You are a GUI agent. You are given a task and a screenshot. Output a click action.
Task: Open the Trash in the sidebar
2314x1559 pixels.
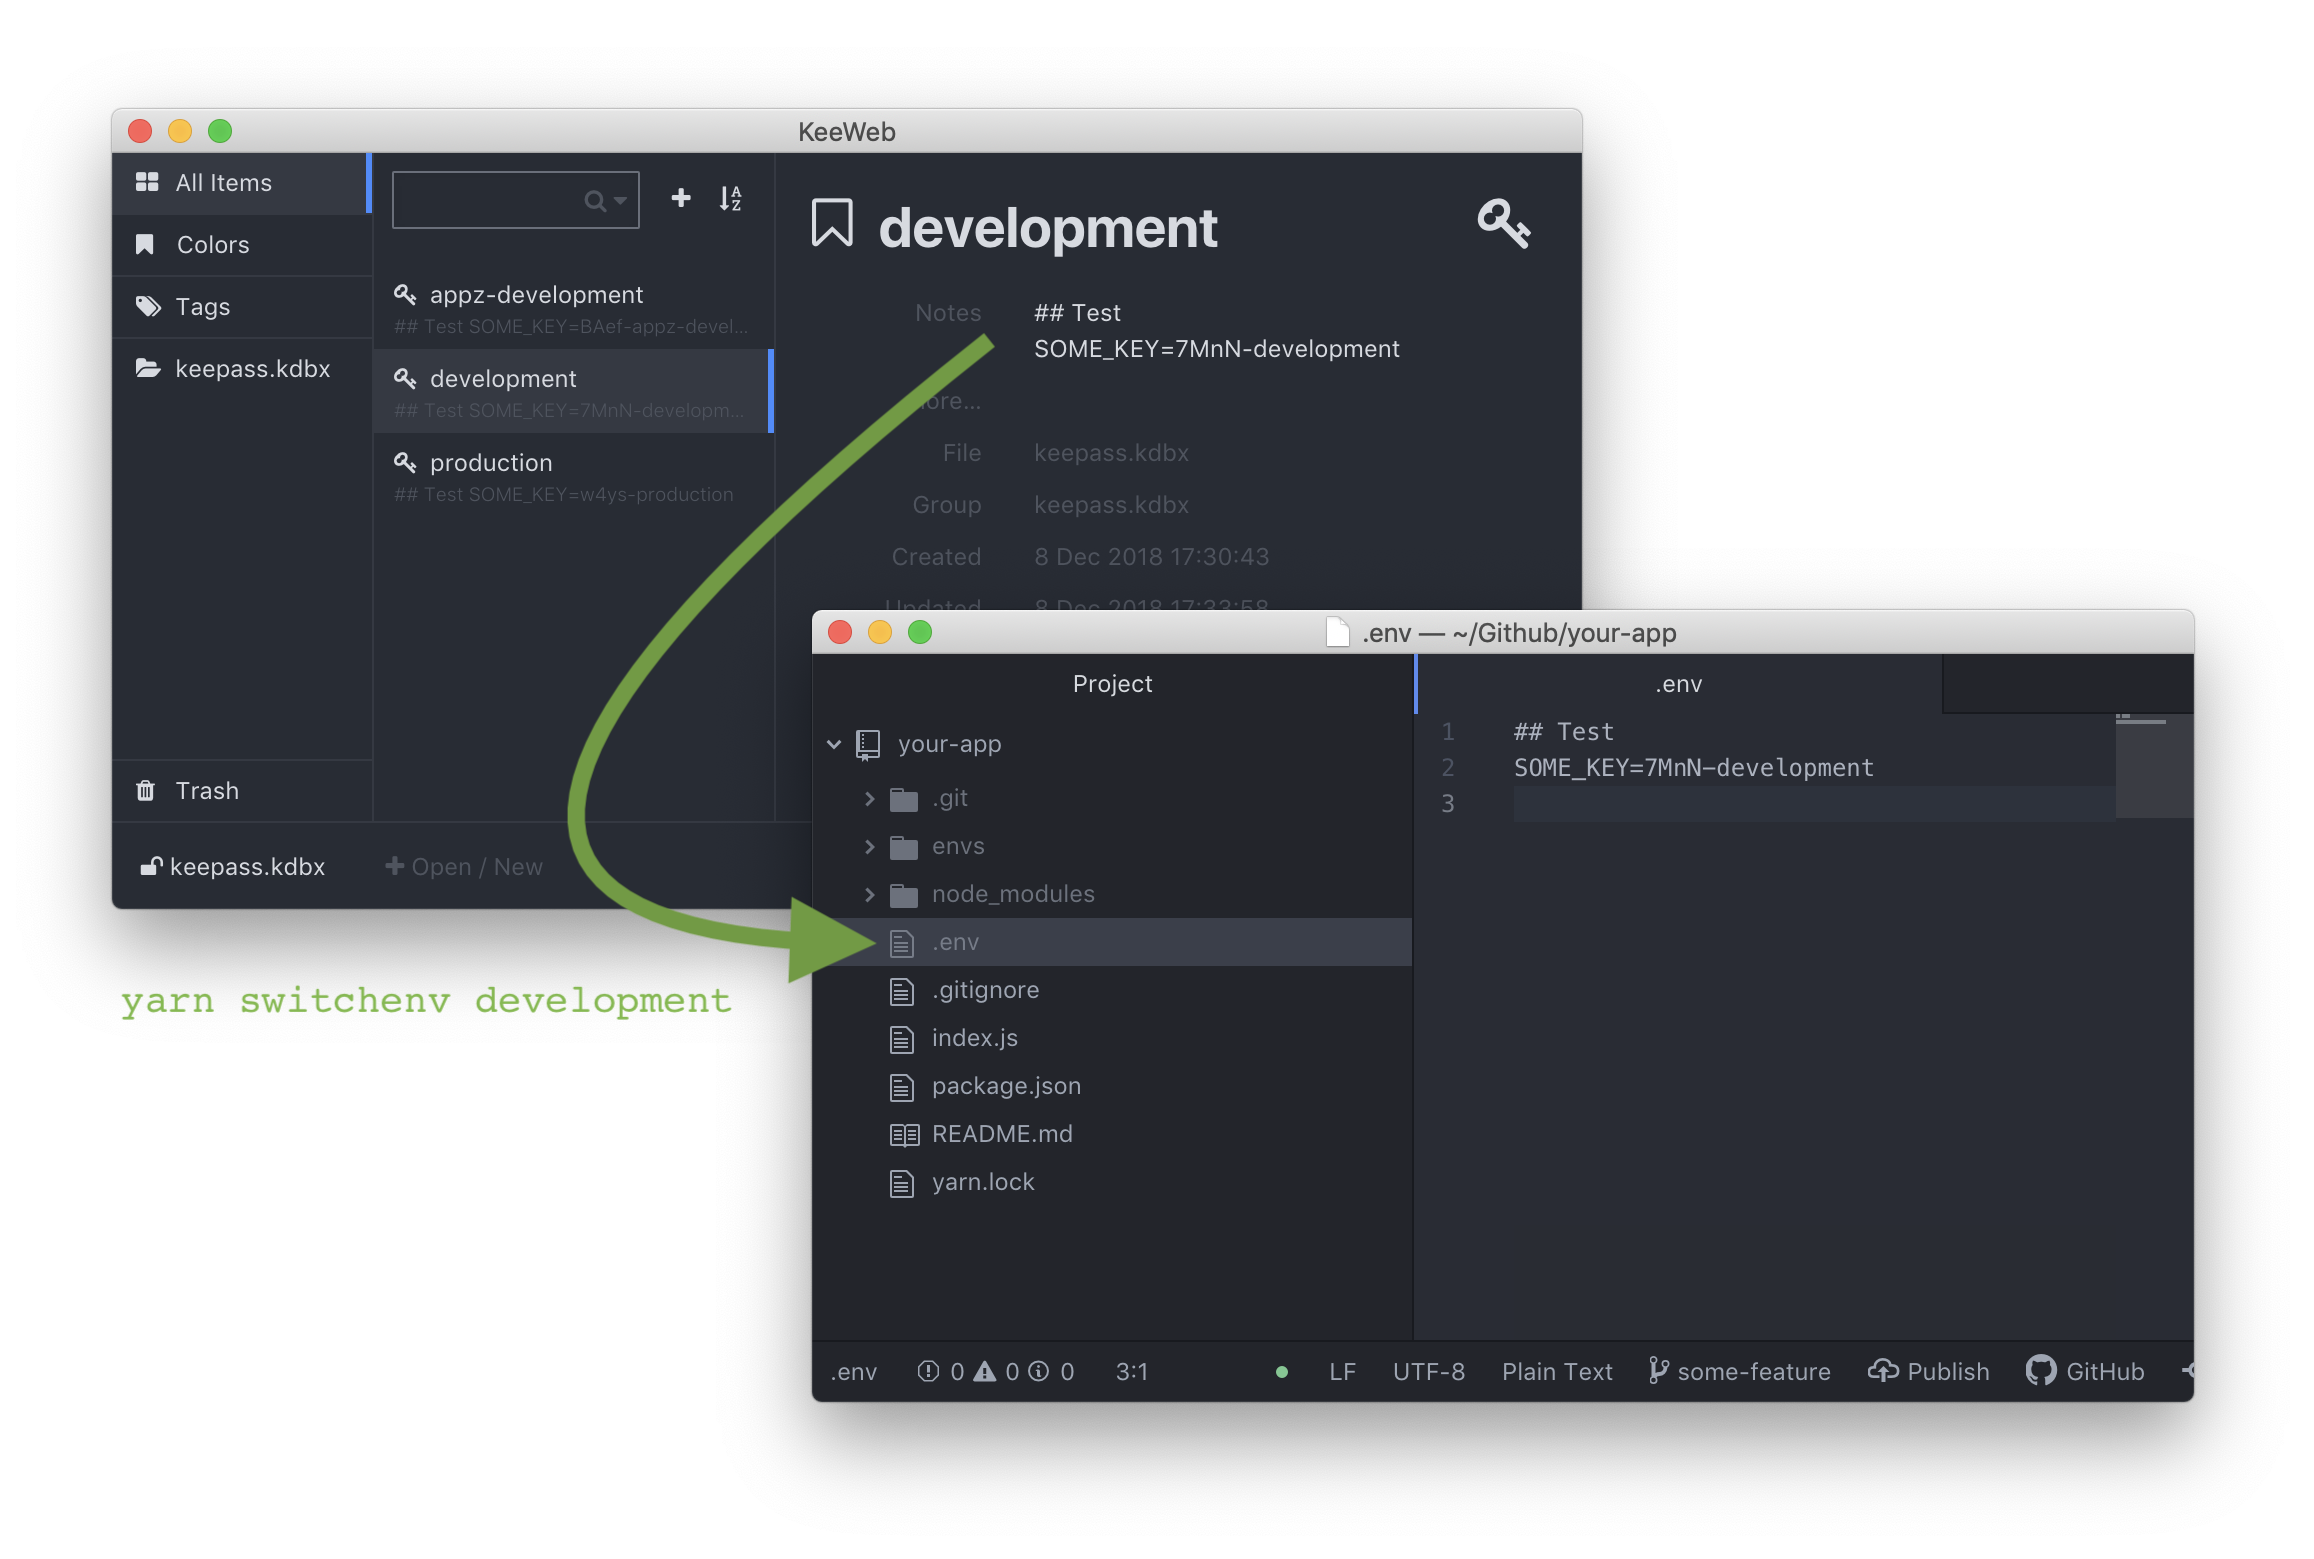206,791
